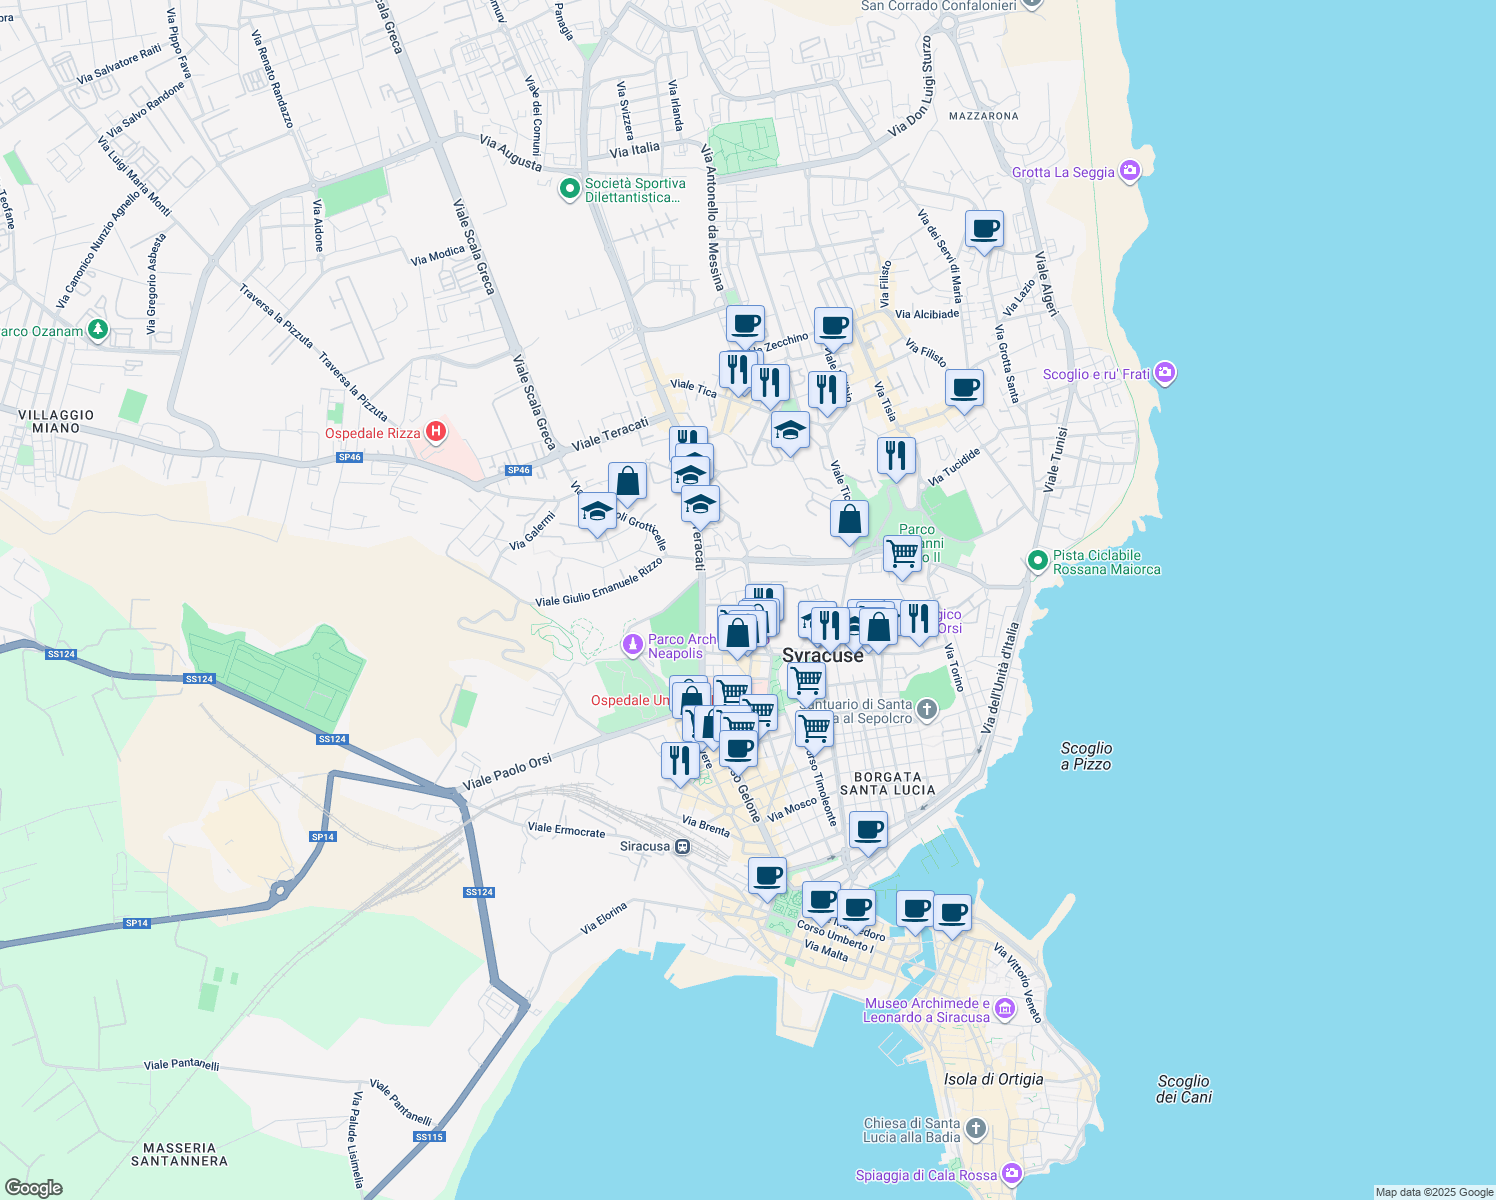The image size is (1496, 1200).
Task: Select the Chiesa di Santa Lucia alla Badia icon
Action: click(x=976, y=1130)
